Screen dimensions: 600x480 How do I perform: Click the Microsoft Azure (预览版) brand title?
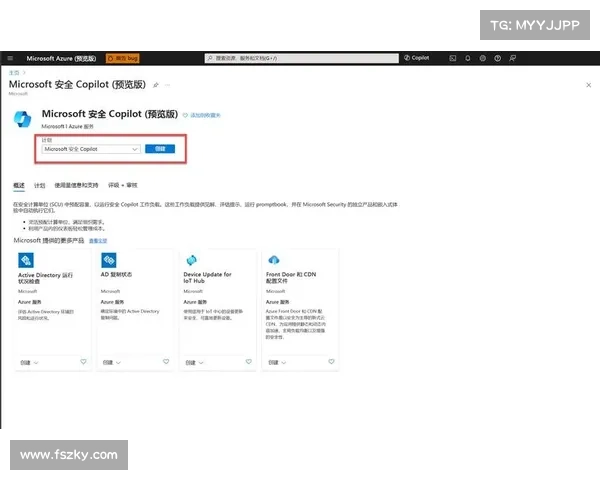[x=61, y=59]
